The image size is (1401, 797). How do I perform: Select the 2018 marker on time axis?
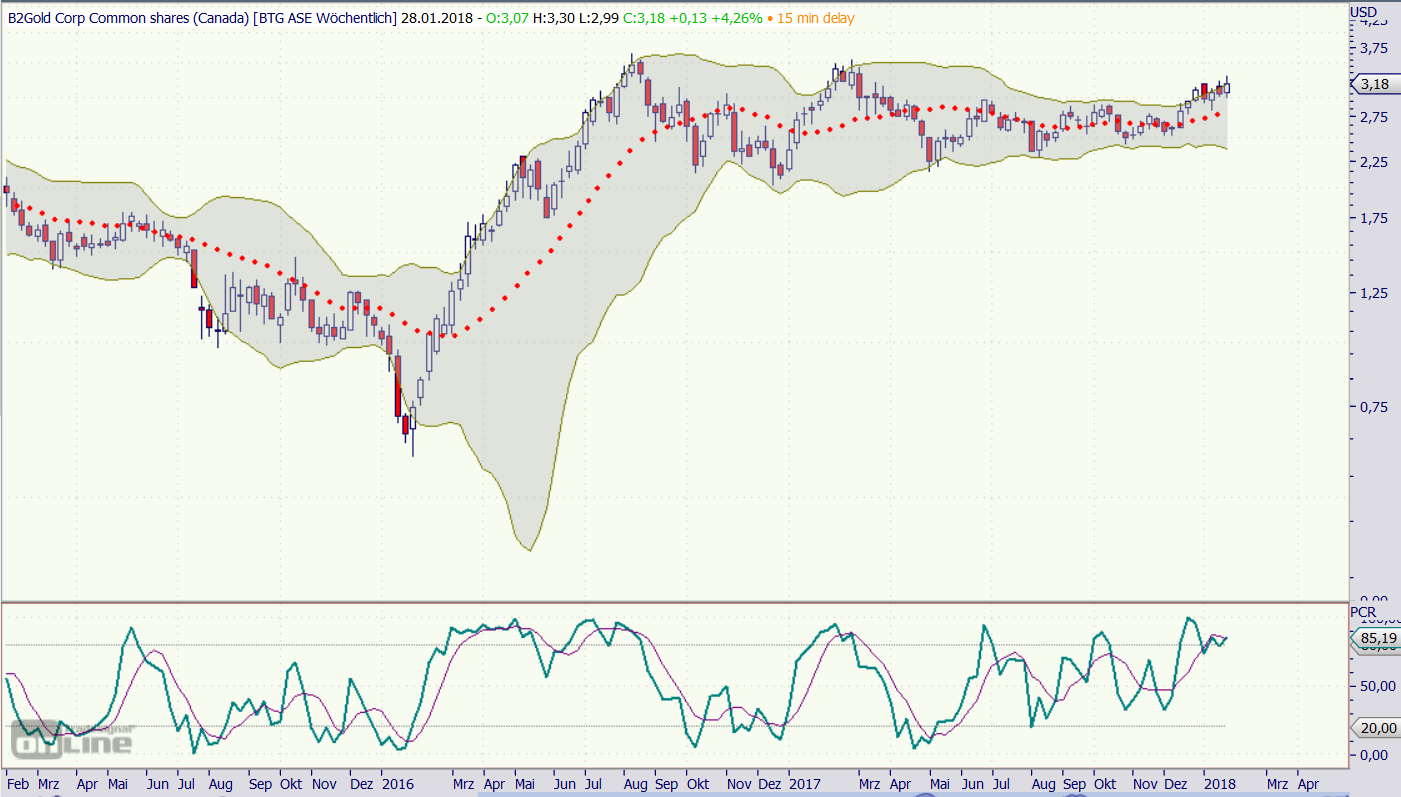1217,786
